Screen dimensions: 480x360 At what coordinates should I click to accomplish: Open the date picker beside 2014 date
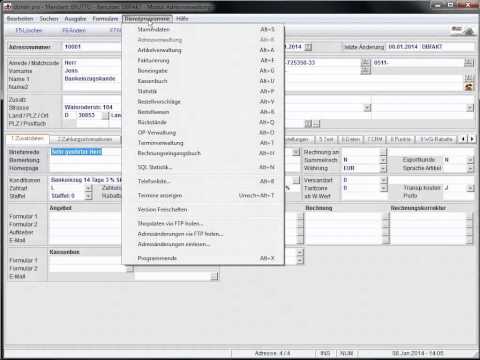(x=309, y=47)
